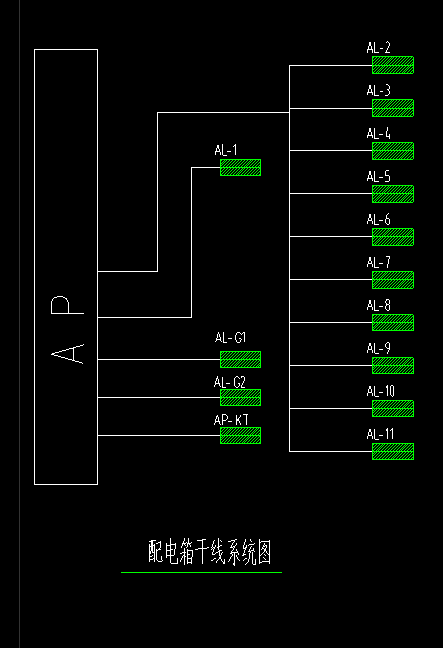Select the AL-5 green distribution box
The image size is (443, 648).
(393, 194)
